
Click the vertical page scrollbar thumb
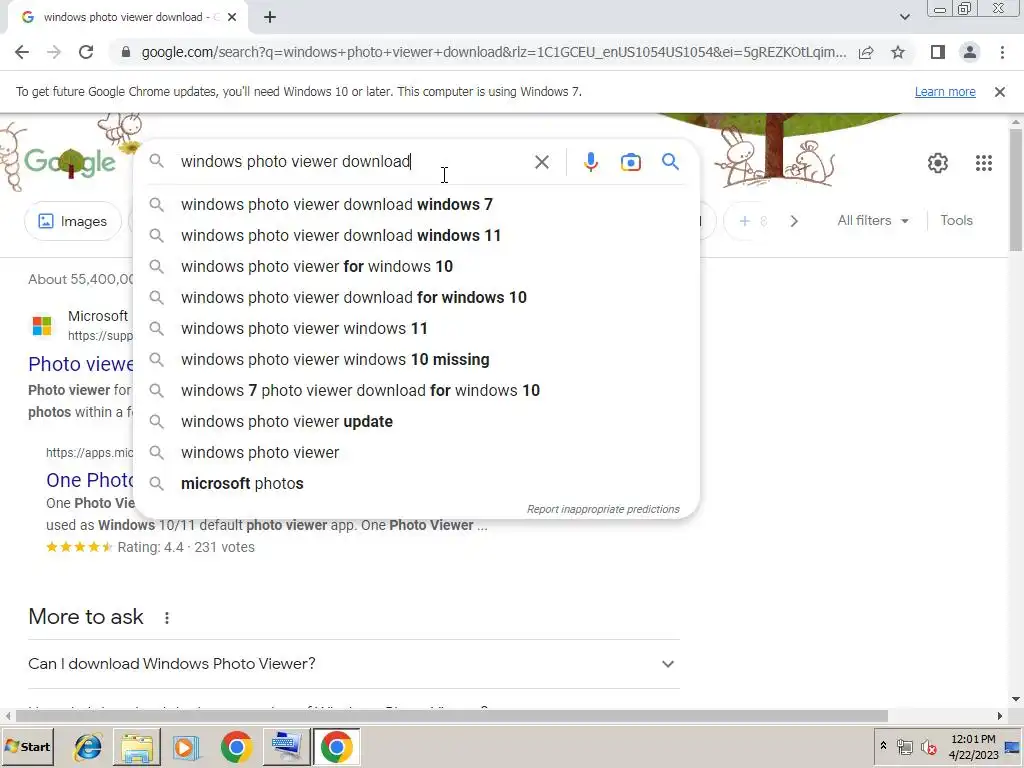[x=1016, y=189]
